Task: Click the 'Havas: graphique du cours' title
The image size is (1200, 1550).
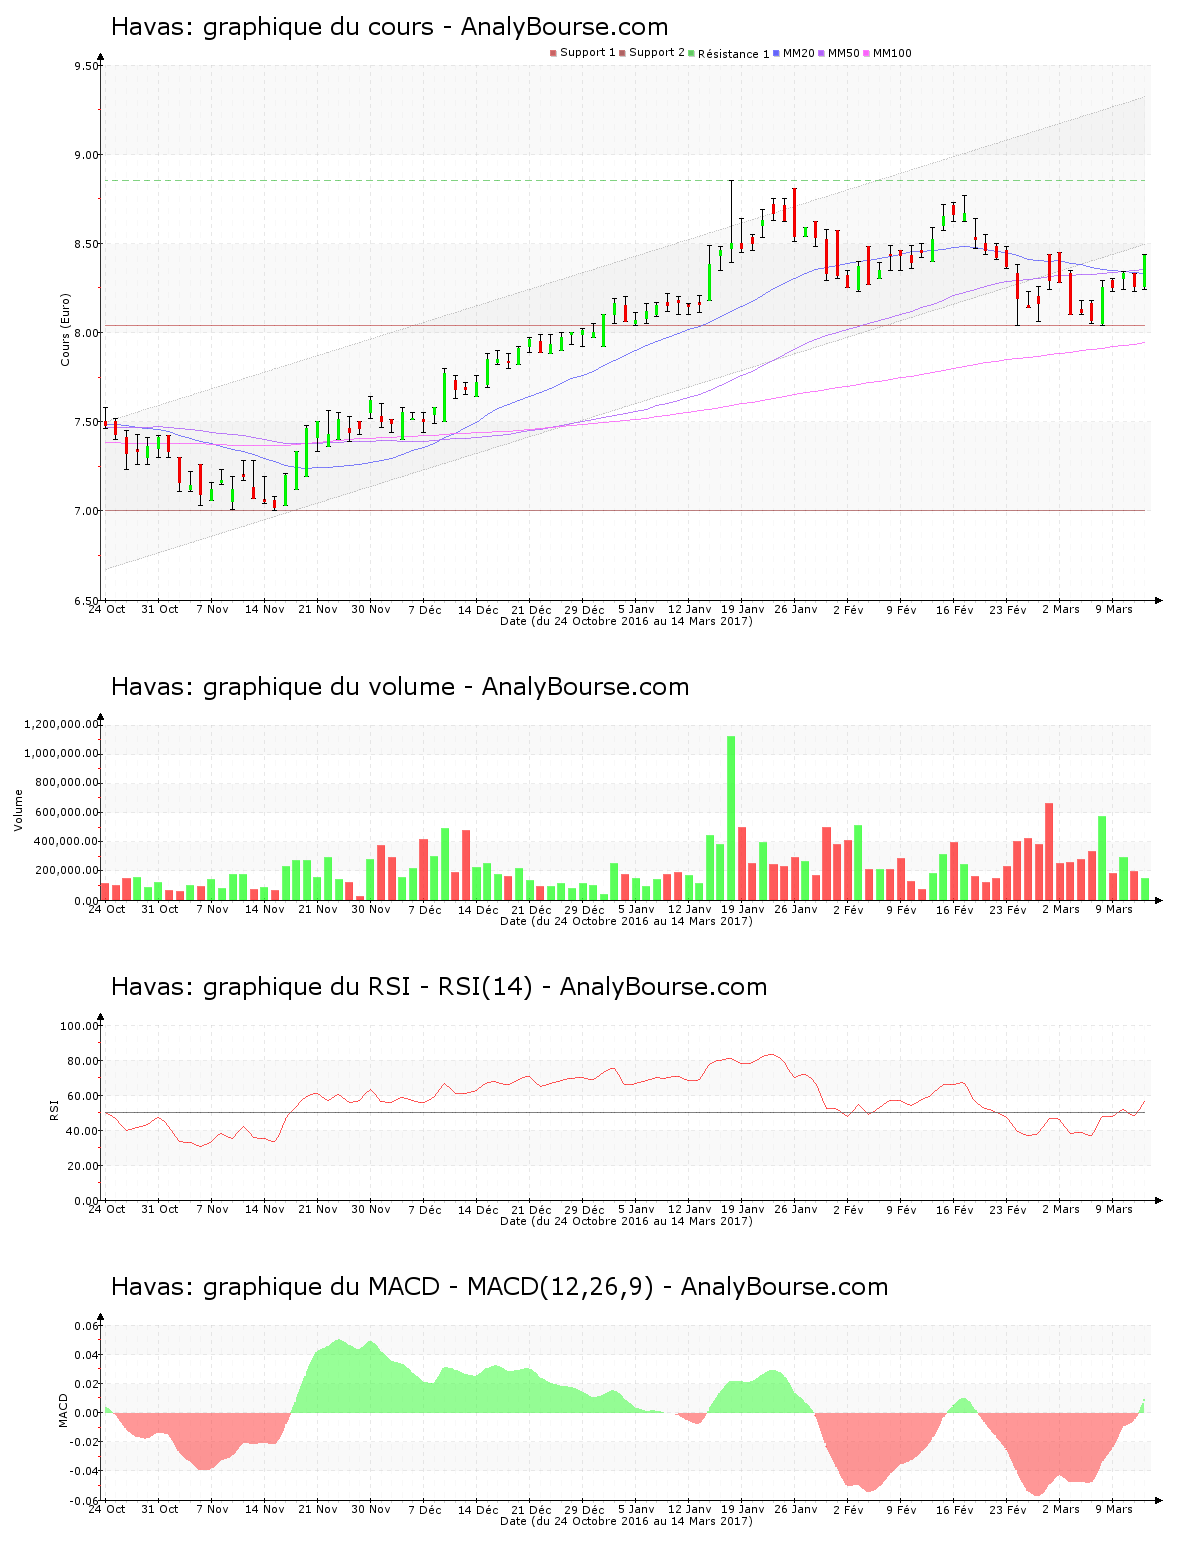Action: (x=272, y=27)
